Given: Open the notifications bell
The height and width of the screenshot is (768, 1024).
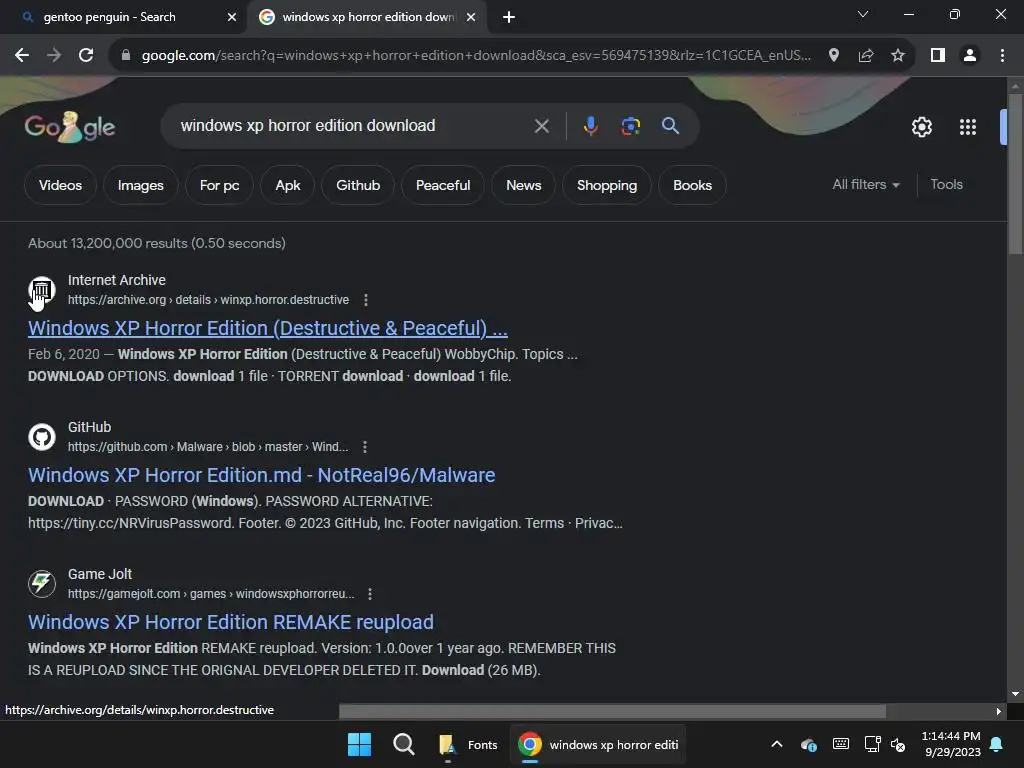Looking at the screenshot, I should point(997,744).
